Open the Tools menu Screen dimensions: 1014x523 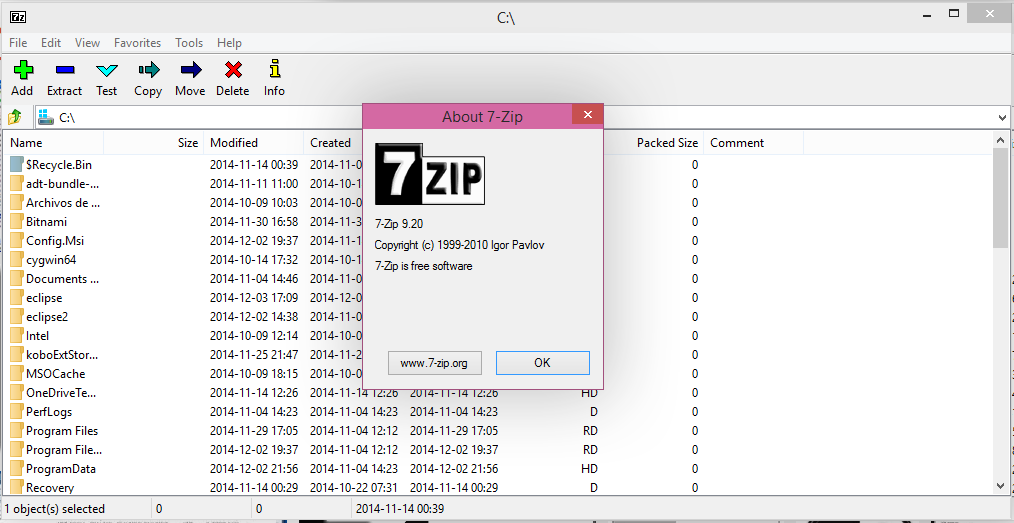(x=189, y=43)
